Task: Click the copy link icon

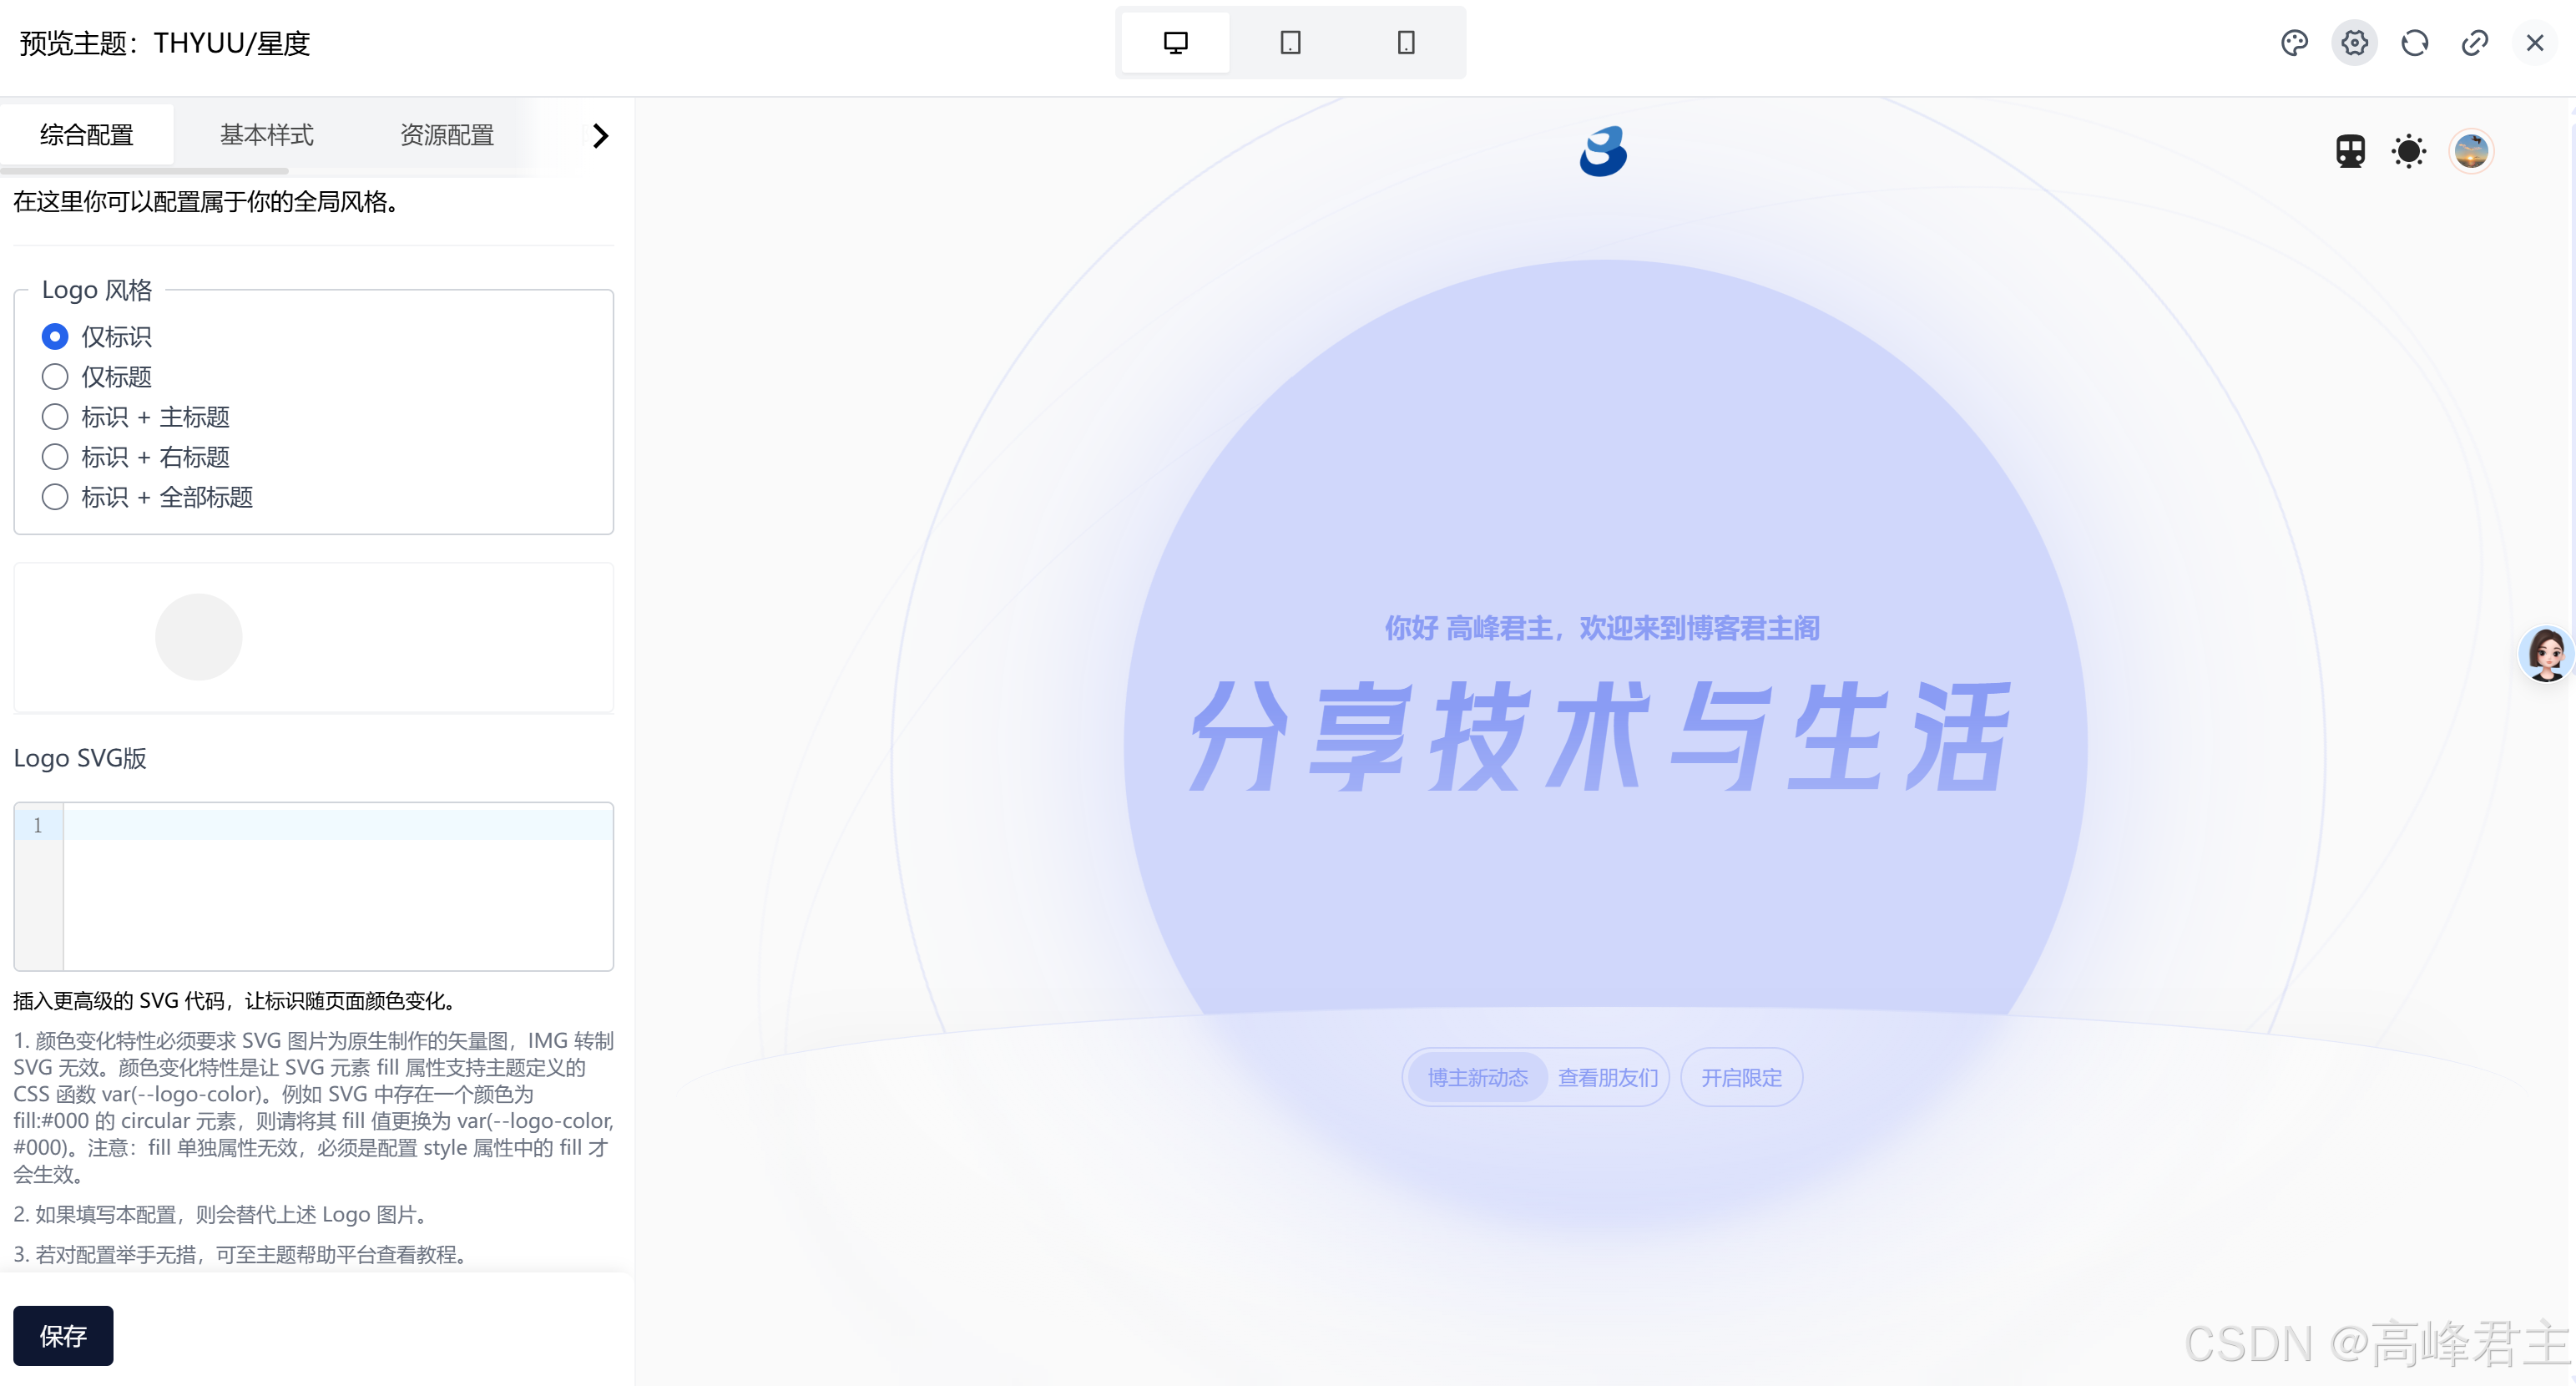Action: click(2474, 43)
